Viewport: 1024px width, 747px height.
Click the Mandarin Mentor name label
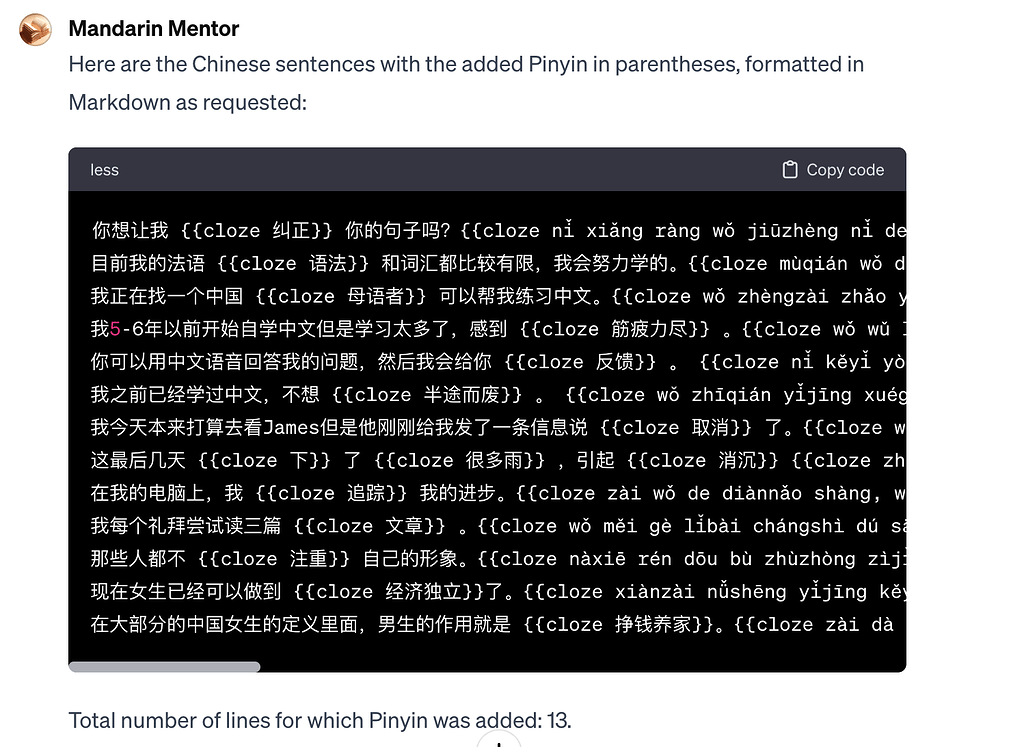(153, 29)
